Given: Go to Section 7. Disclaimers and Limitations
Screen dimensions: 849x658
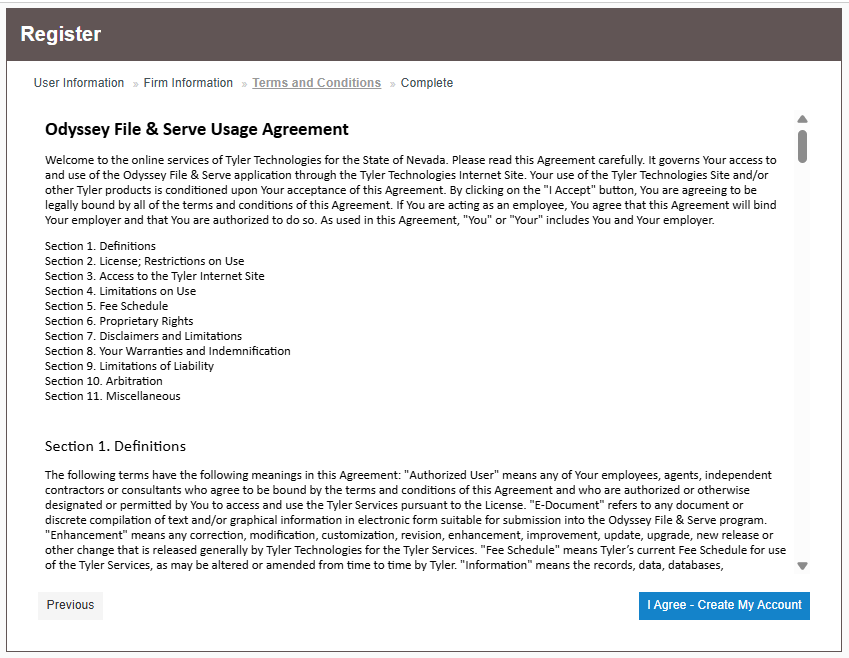Looking at the screenshot, I should (143, 336).
